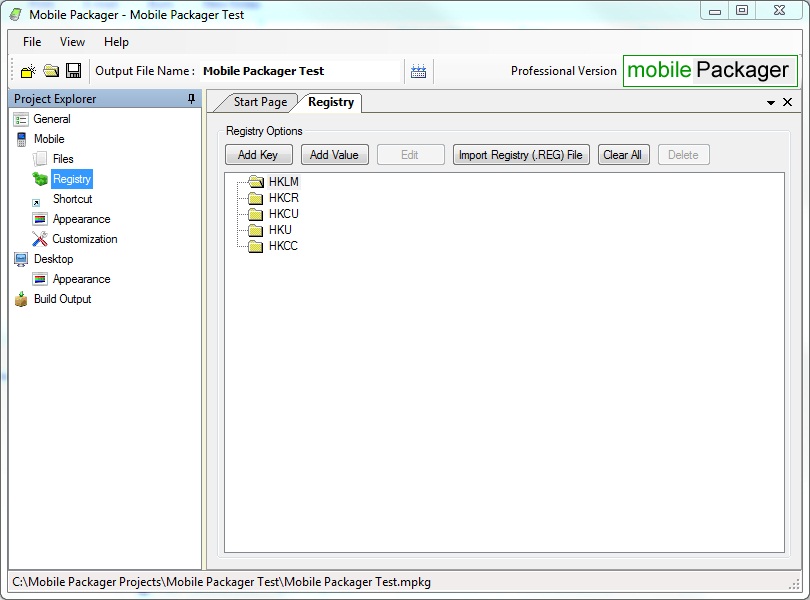Click the Shortcut arrow icon in tree
810x600 pixels.
point(36,203)
